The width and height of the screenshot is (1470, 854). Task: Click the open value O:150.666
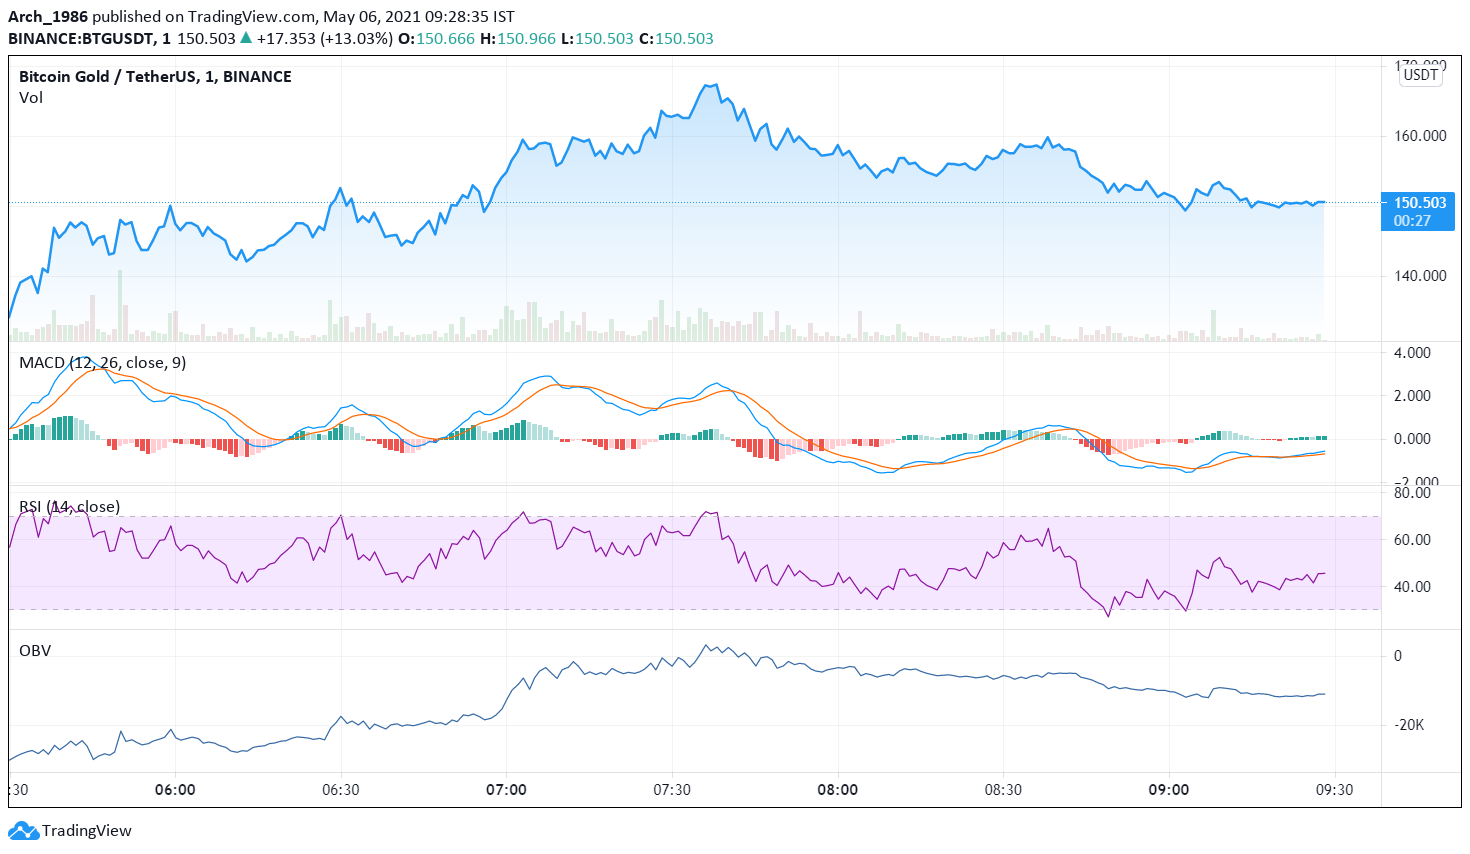click(436, 39)
